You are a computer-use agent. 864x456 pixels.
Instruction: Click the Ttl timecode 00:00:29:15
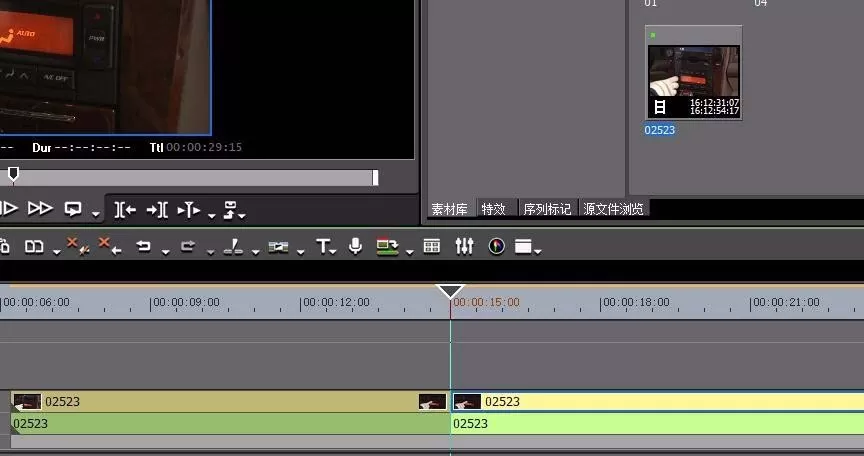204,147
